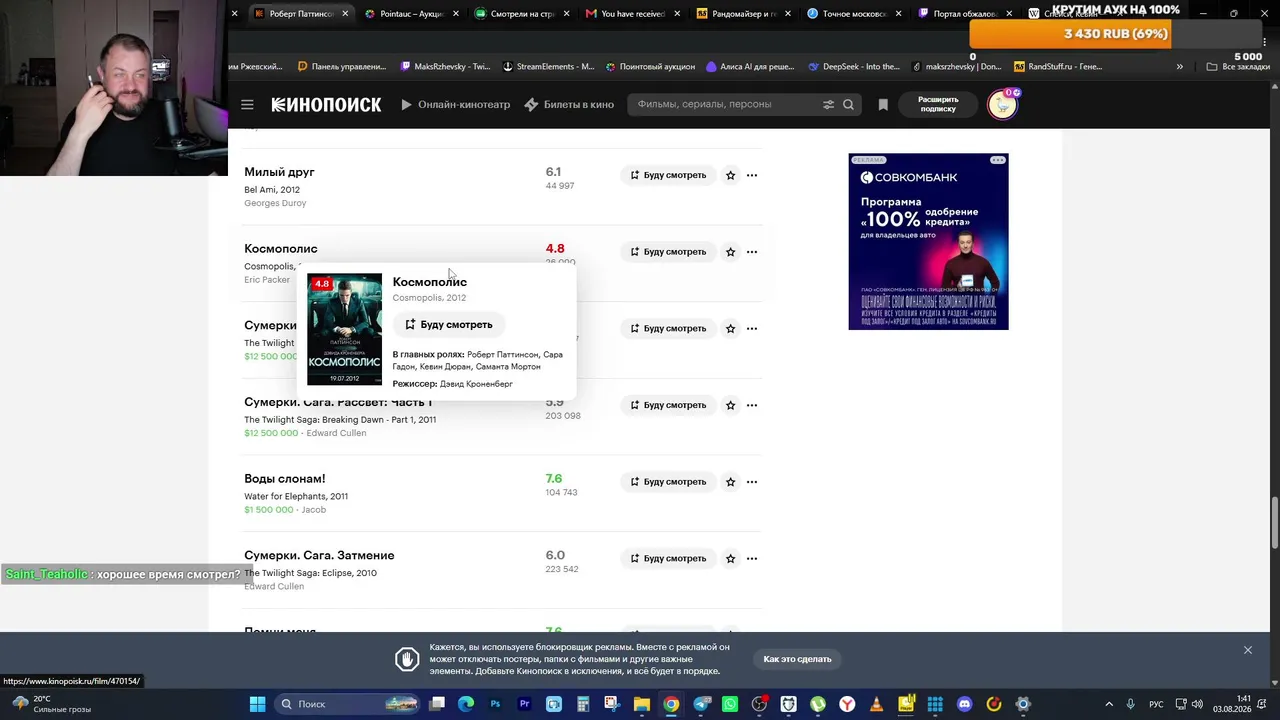Image resolution: width=1280 pixels, height=720 pixels.
Task: Open Discord from the taskbar
Action: click(964, 704)
